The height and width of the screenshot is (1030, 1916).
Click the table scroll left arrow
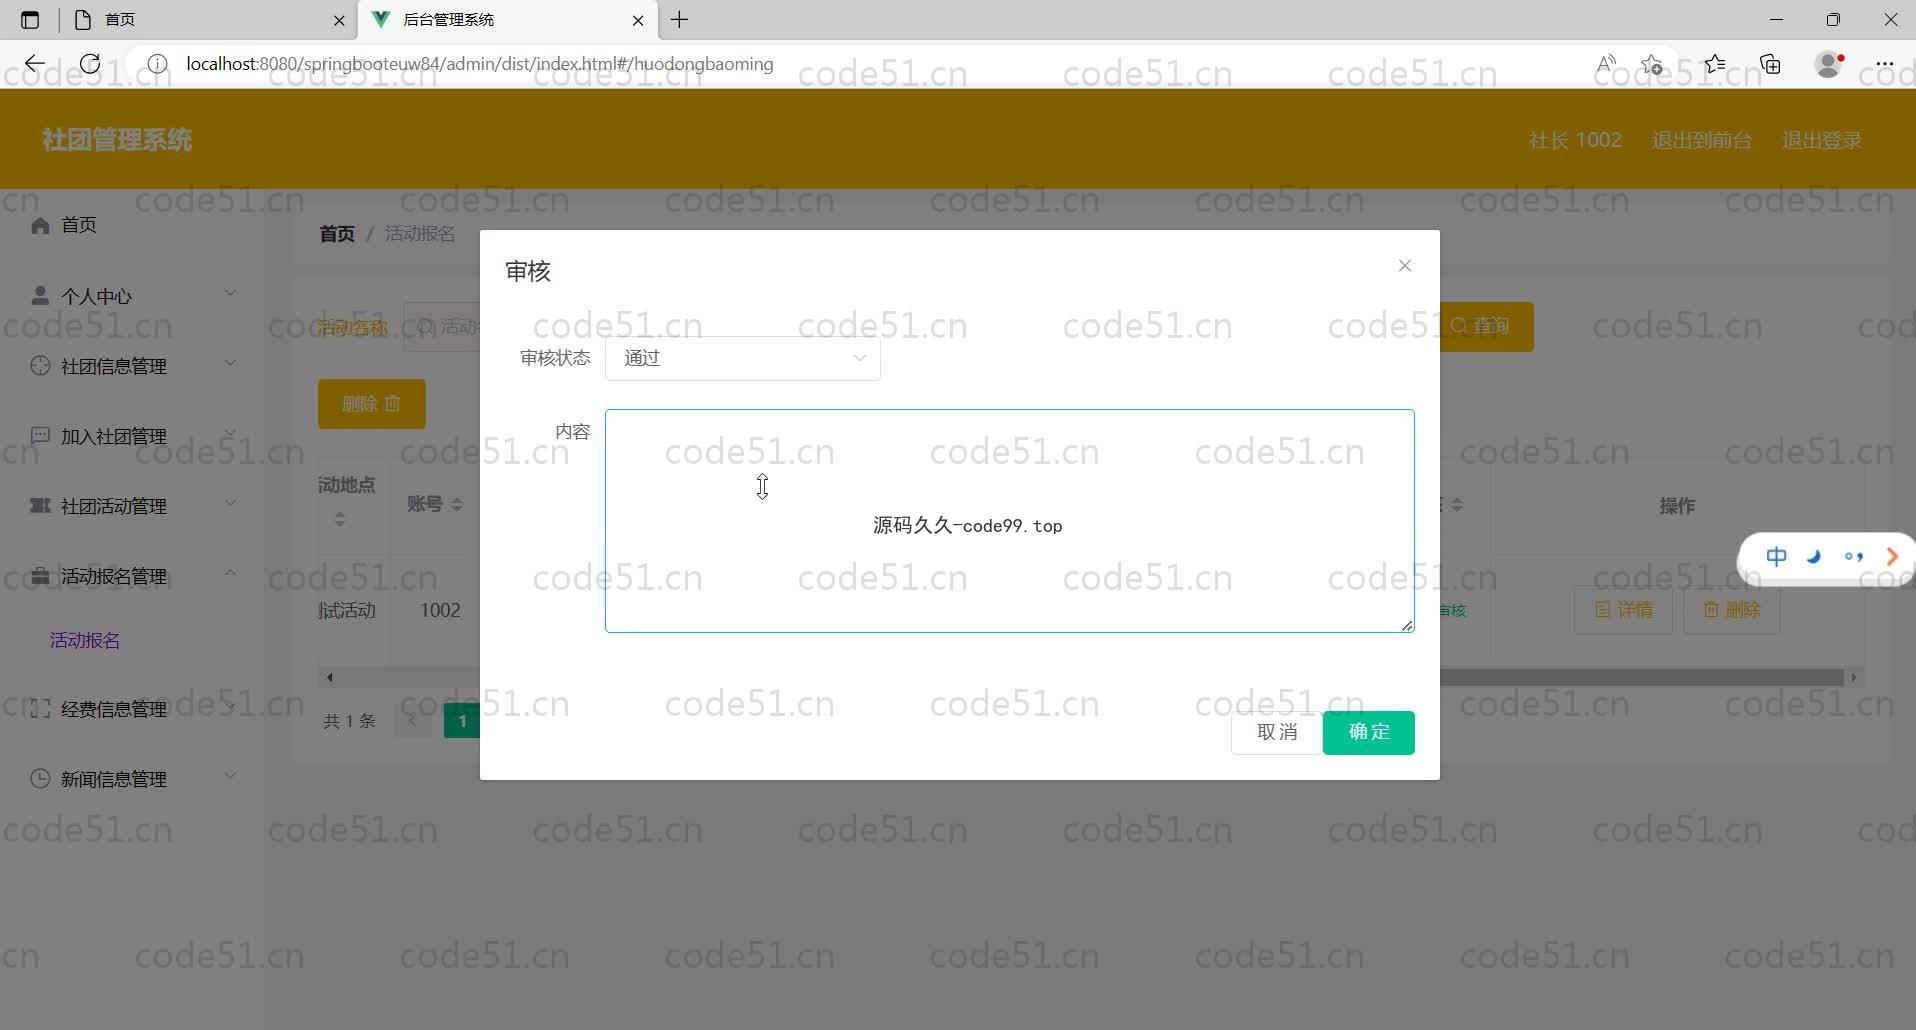coord(330,677)
